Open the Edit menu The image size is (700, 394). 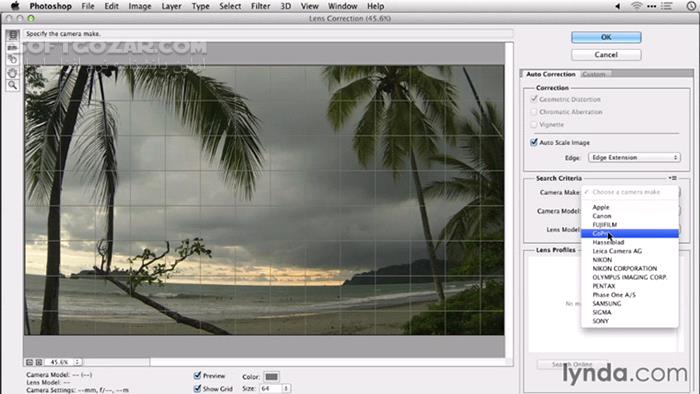(112, 6)
